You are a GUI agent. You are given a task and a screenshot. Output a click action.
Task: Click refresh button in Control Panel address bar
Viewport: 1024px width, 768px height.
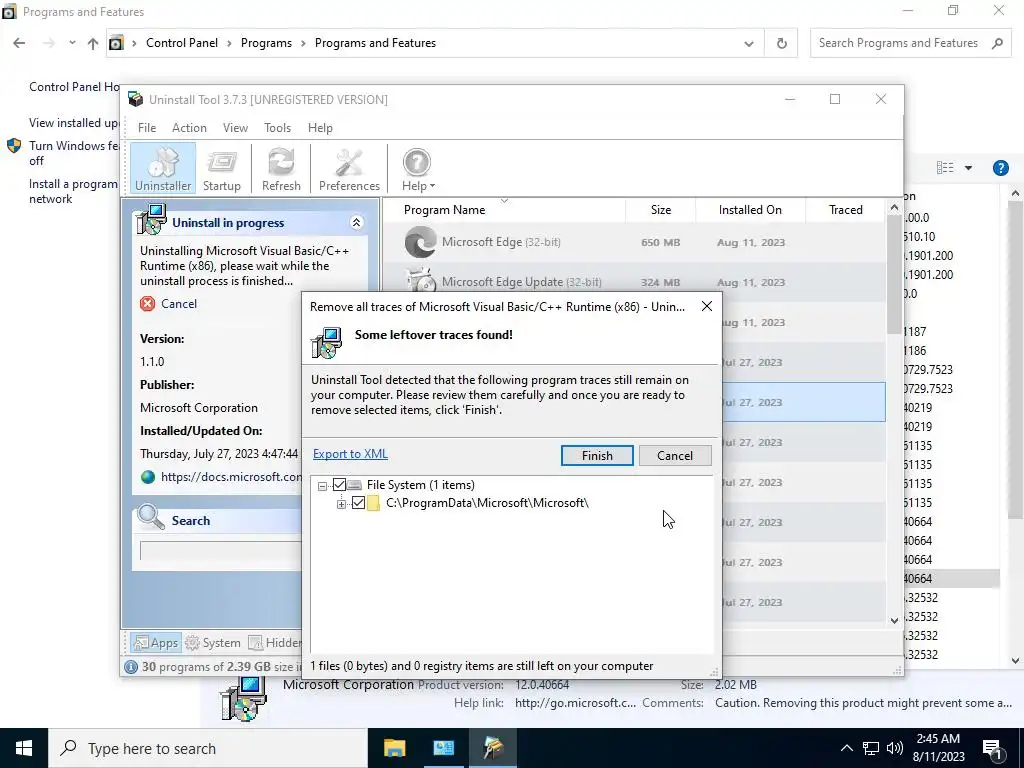(781, 43)
